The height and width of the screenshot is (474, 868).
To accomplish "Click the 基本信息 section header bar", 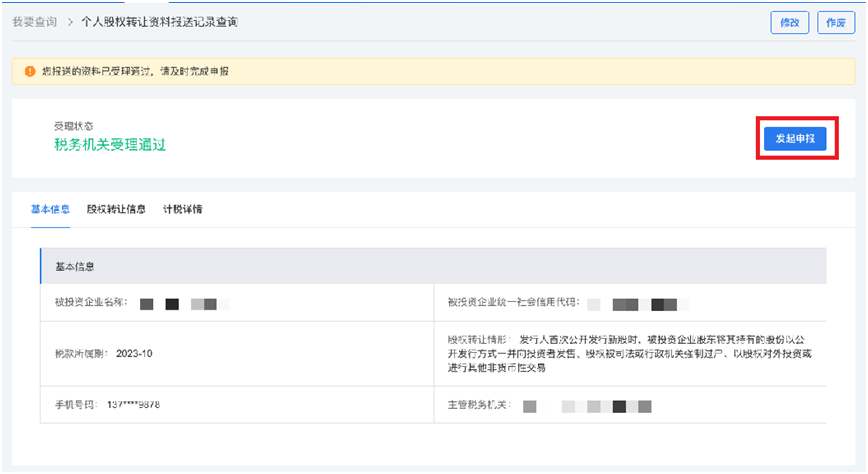I will click(x=433, y=267).
